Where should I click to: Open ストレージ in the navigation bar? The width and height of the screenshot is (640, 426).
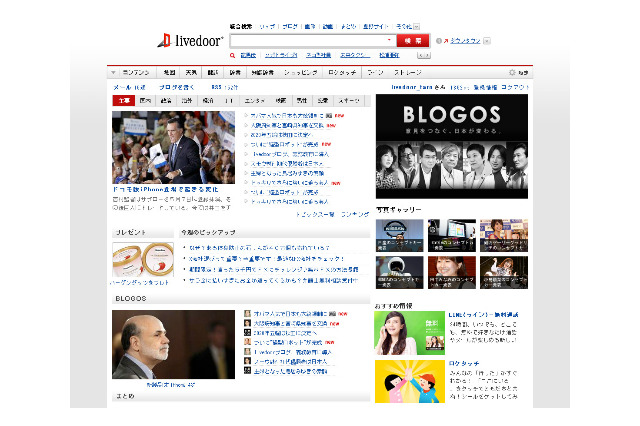tap(407, 73)
